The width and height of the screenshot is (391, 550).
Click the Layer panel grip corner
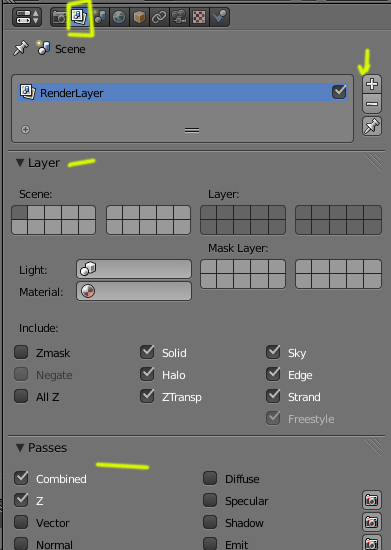pyautogui.click(x=373, y=162)
